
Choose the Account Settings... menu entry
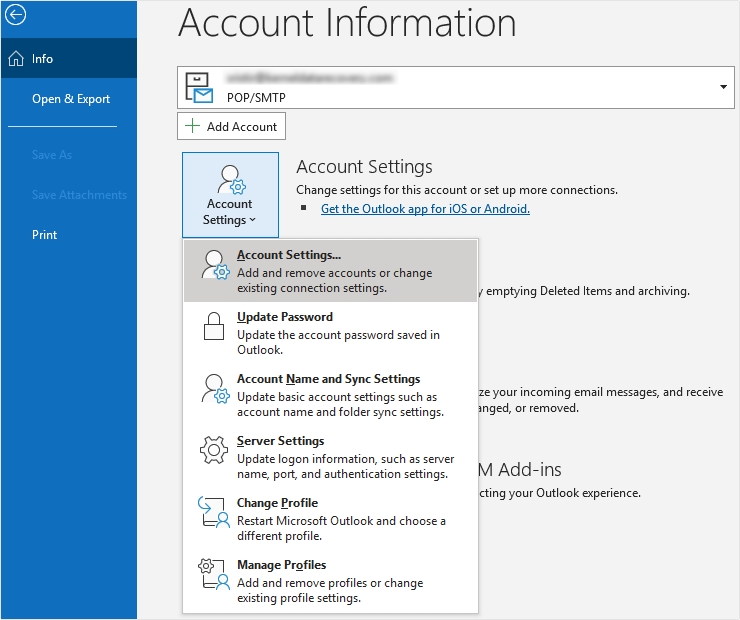point(330,271)
